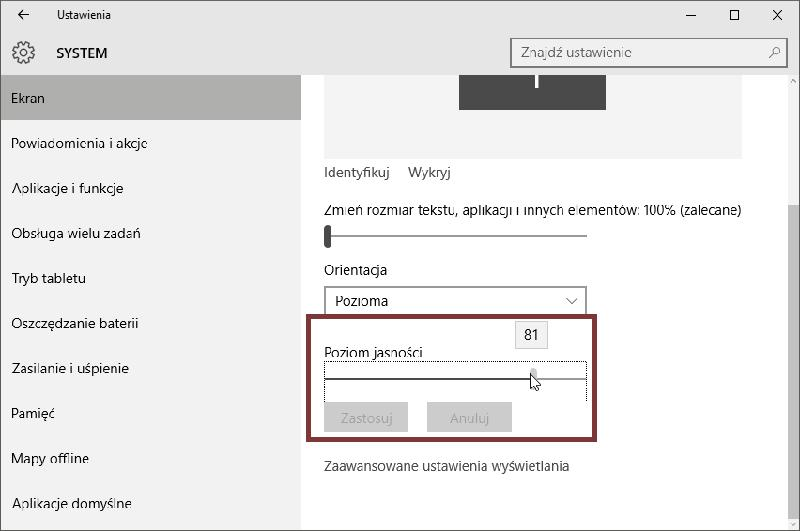Select the Ekran category
This screenshot has width=800, height=531.
[x=151, y=97]
